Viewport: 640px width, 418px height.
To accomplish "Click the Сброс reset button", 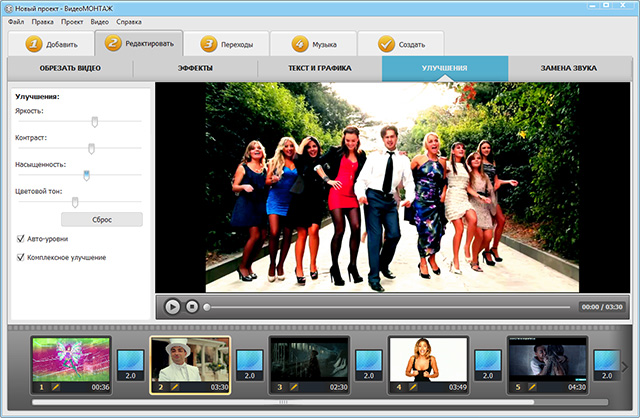I will click(102, 219).
